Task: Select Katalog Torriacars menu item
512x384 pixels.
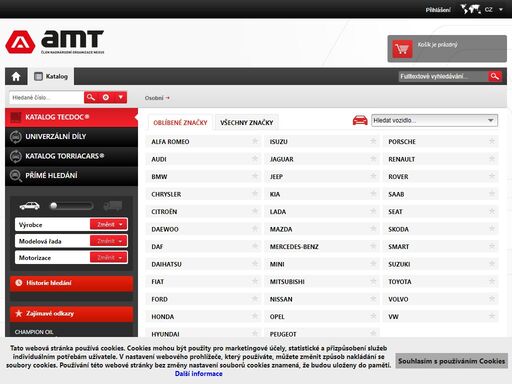Action: click(71, 156)
